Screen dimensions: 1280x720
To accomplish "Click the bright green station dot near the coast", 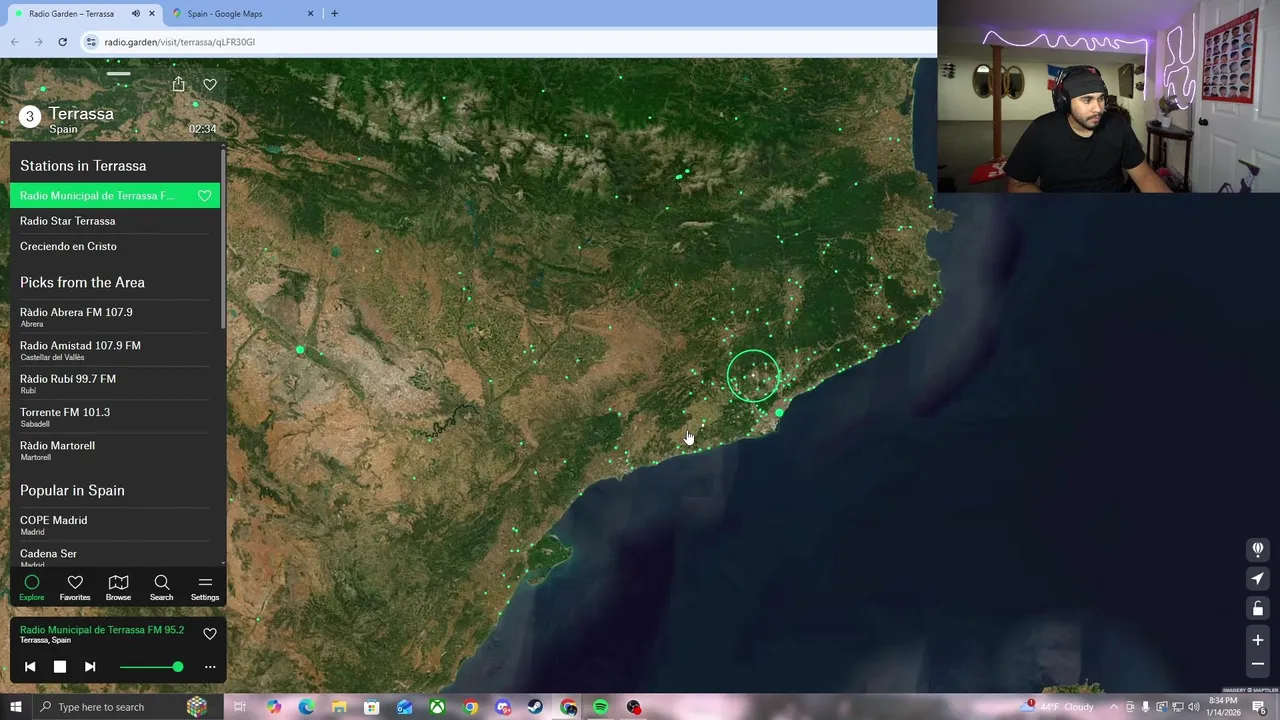I will 779,412.
